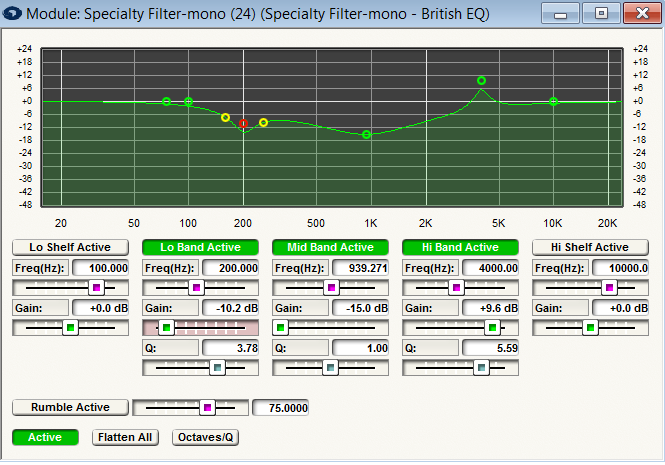665x465 pixels.
Task: Click the Hi Band Q field 5.59
Action: pyautogui.click(x=490, y=348)
